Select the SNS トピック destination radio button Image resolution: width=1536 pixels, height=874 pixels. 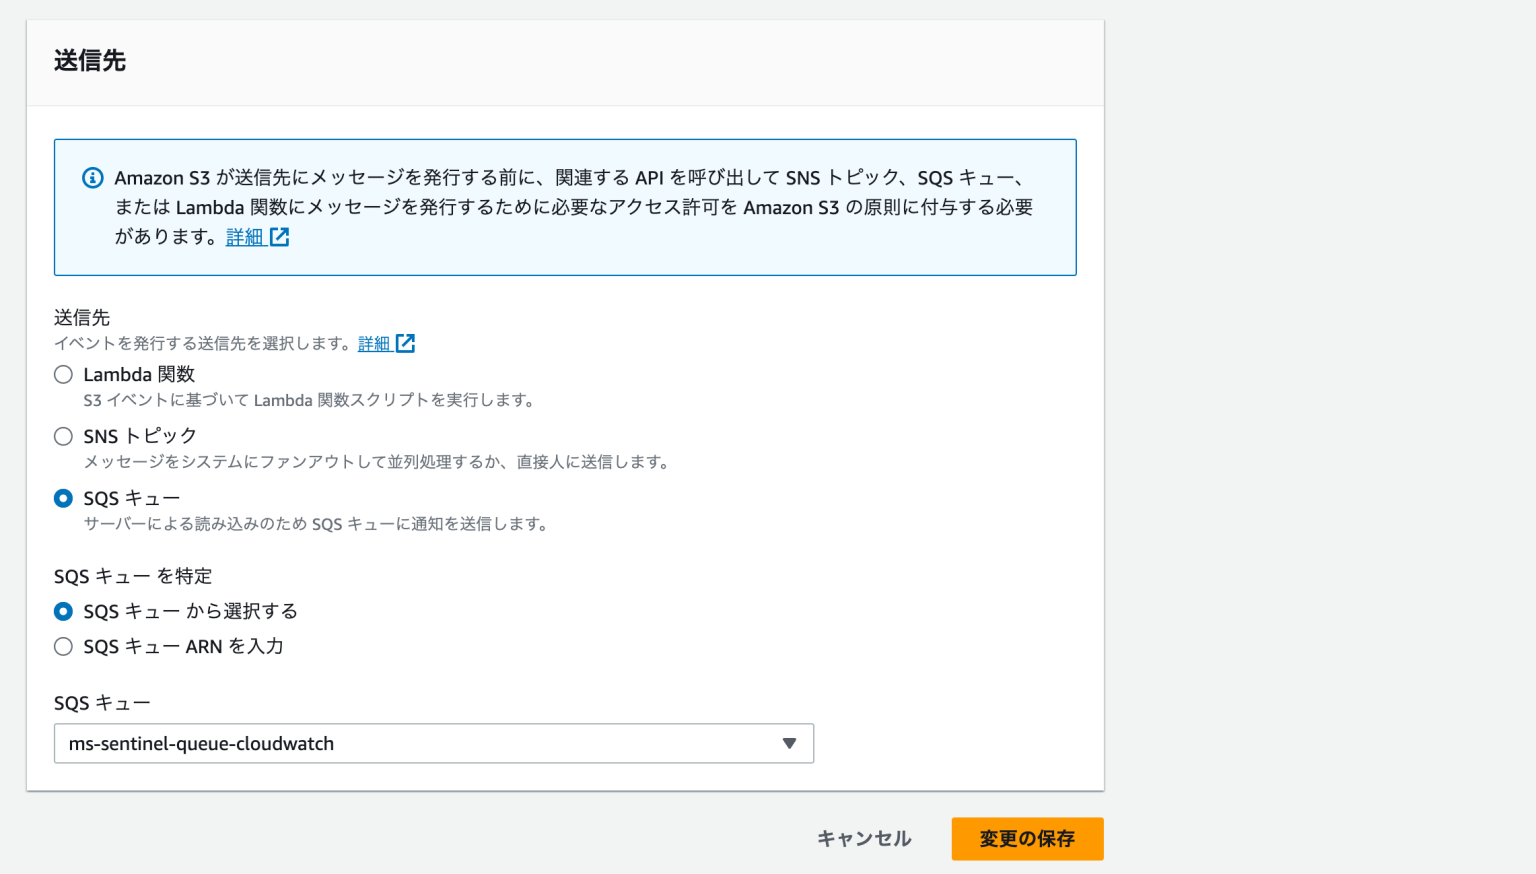click(63, 436)
